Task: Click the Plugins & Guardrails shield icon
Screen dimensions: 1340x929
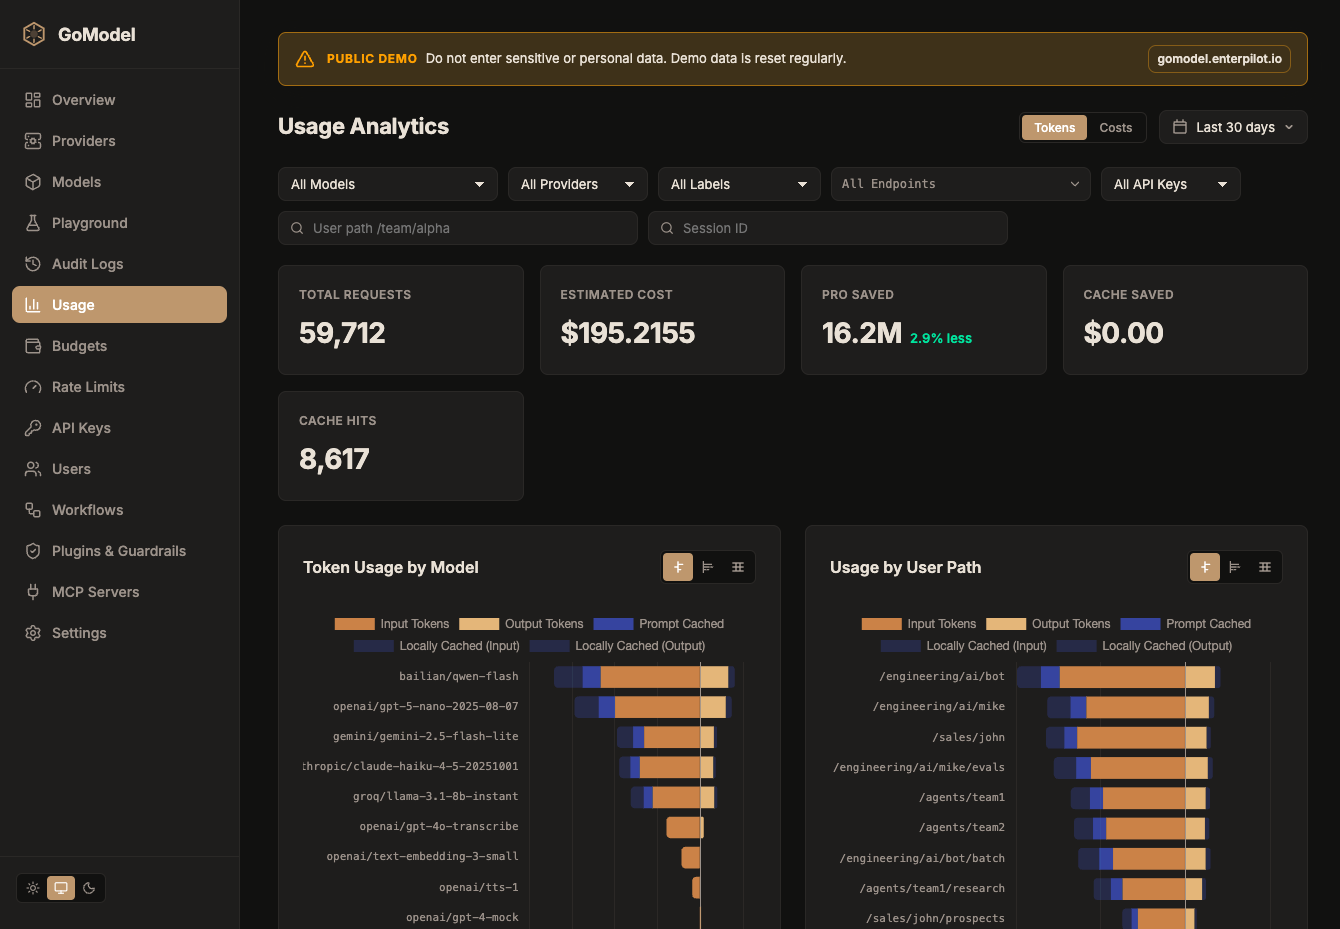Action: (x=33, y=551)
